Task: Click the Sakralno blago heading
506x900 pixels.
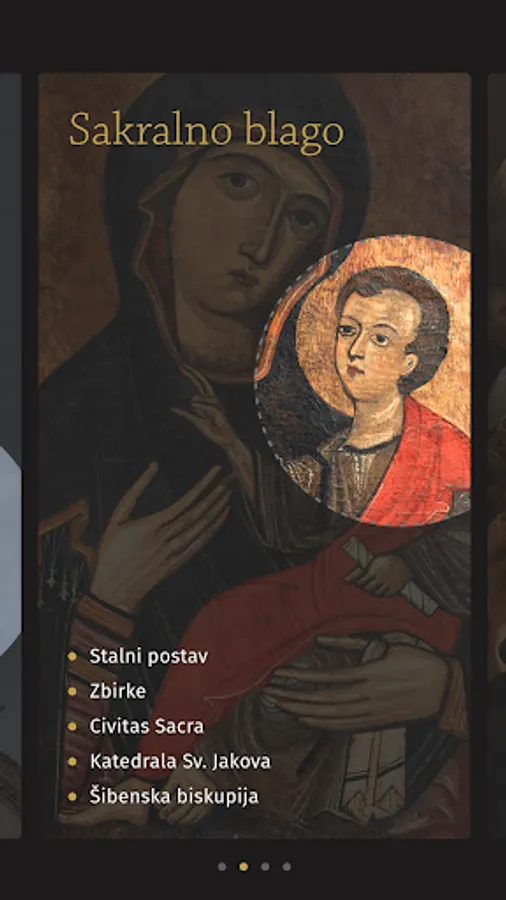Action: pos(207,131)
